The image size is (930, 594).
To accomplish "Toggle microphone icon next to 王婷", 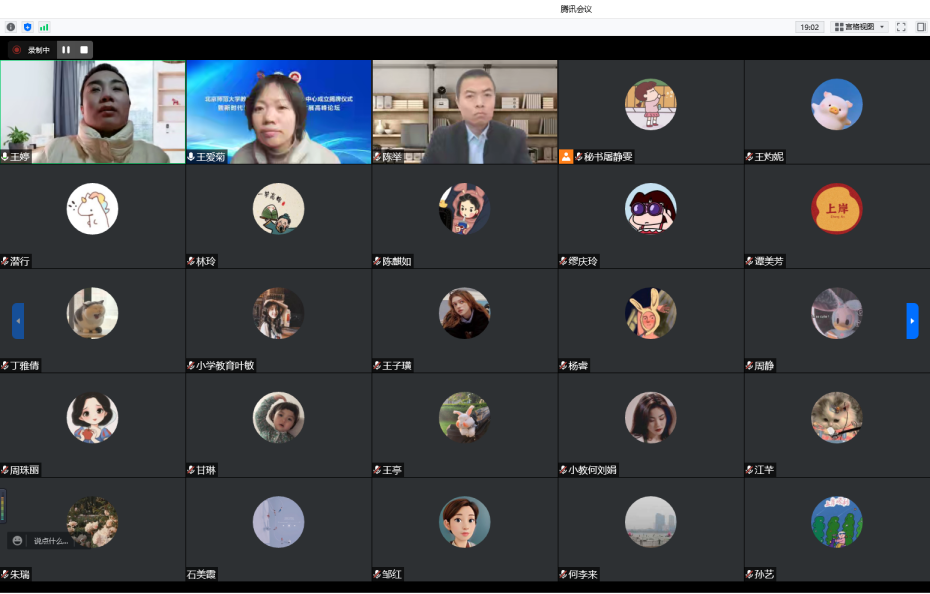I will point(5,157).
